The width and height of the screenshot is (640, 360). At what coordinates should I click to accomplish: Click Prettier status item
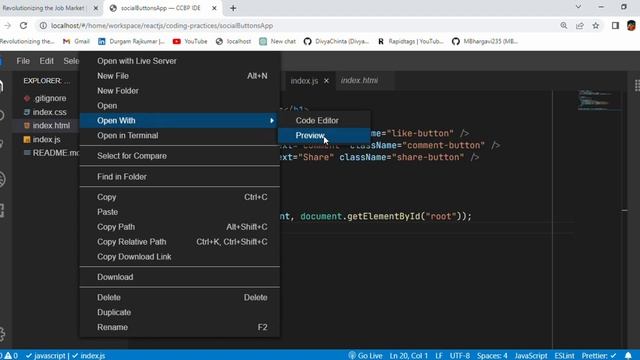[599, 356]
